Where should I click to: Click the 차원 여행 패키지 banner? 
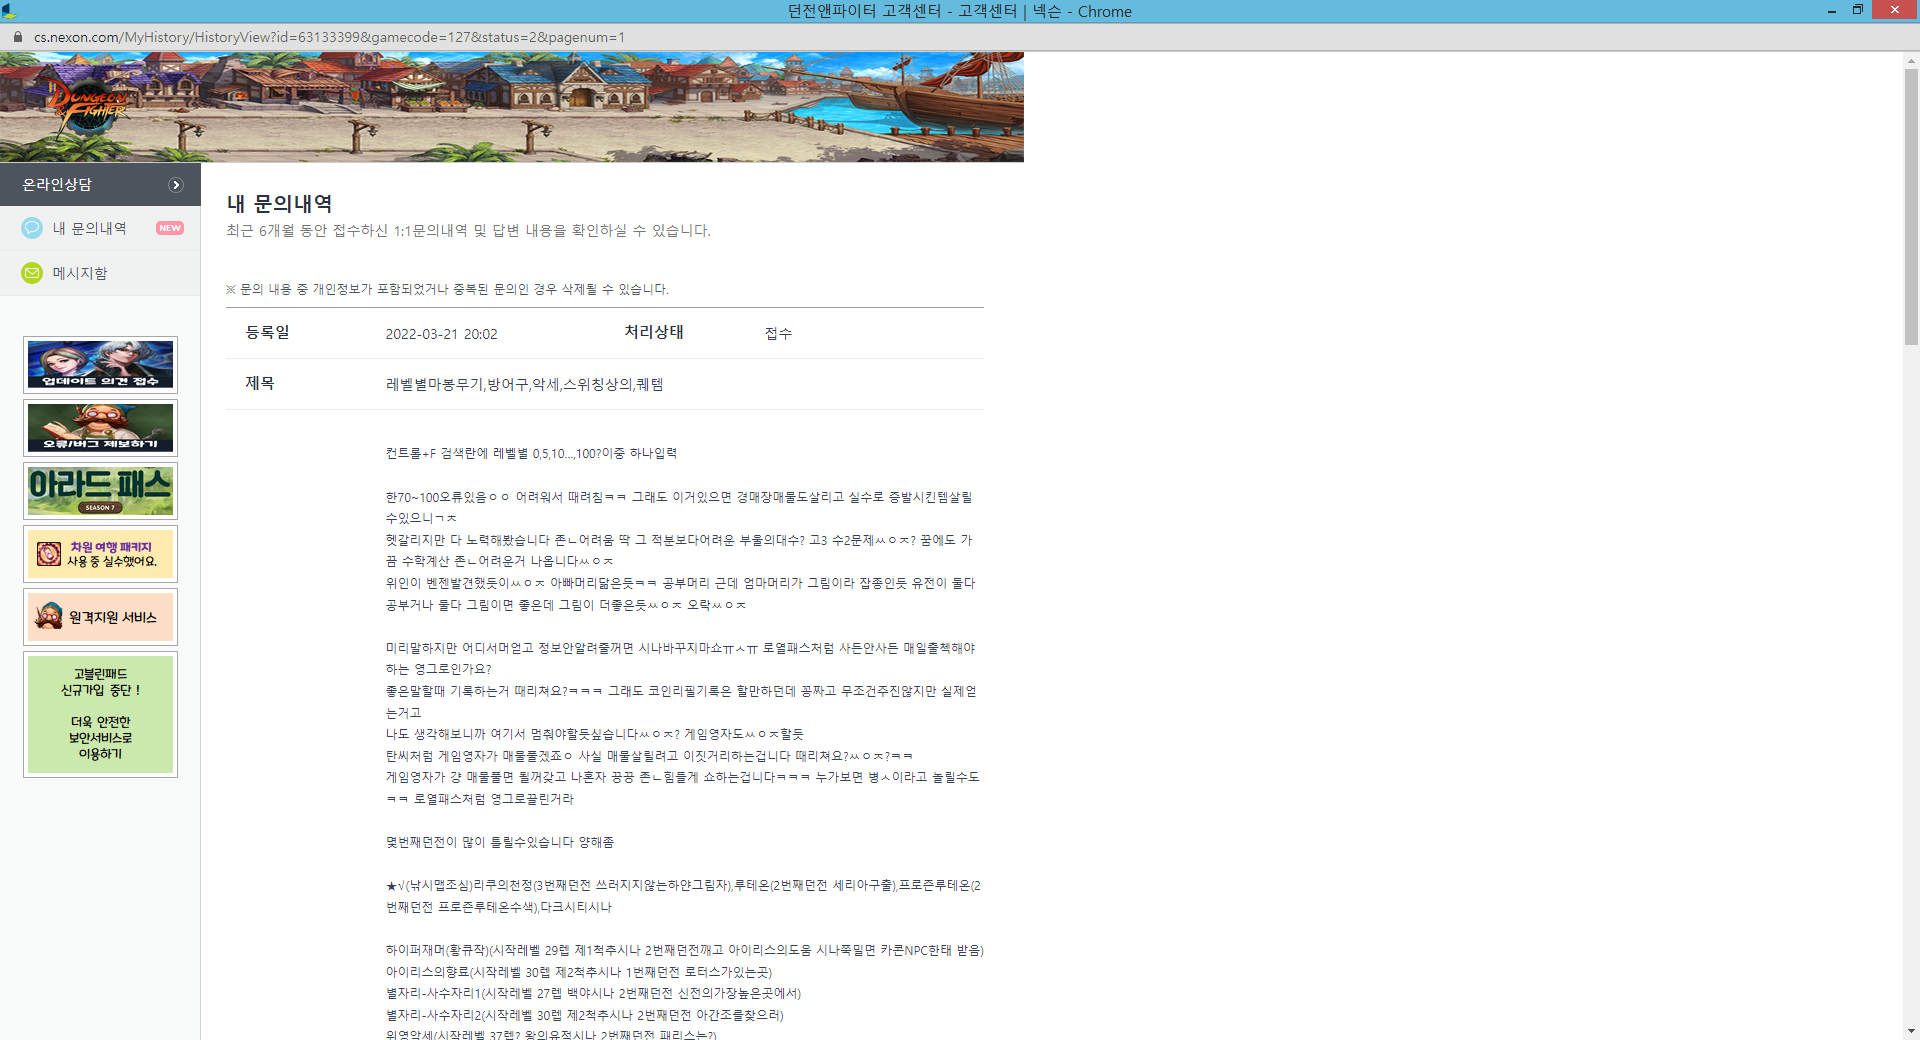point(100,554)
